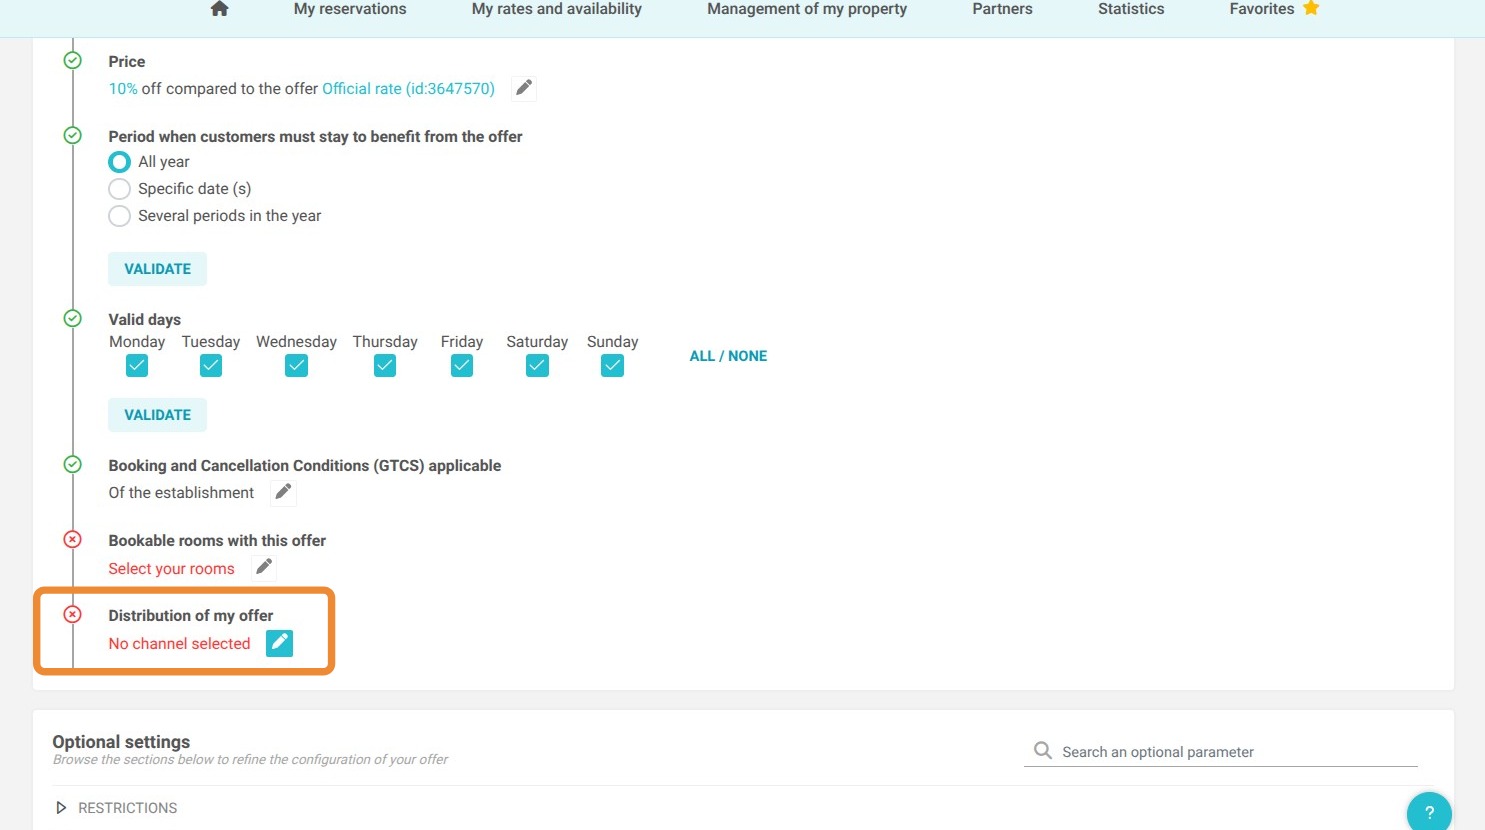
Task: Uncheck the Thursday checkbox
Action: click(x=385, y=366)
